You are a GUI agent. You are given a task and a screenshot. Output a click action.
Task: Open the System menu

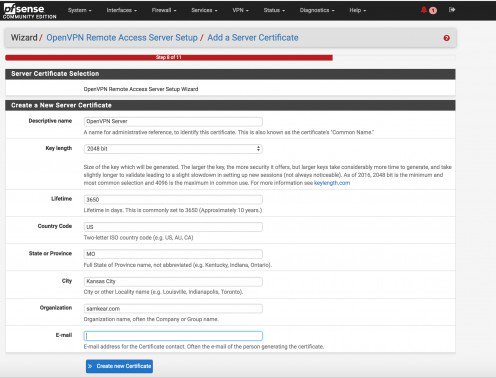coord(79,10)
